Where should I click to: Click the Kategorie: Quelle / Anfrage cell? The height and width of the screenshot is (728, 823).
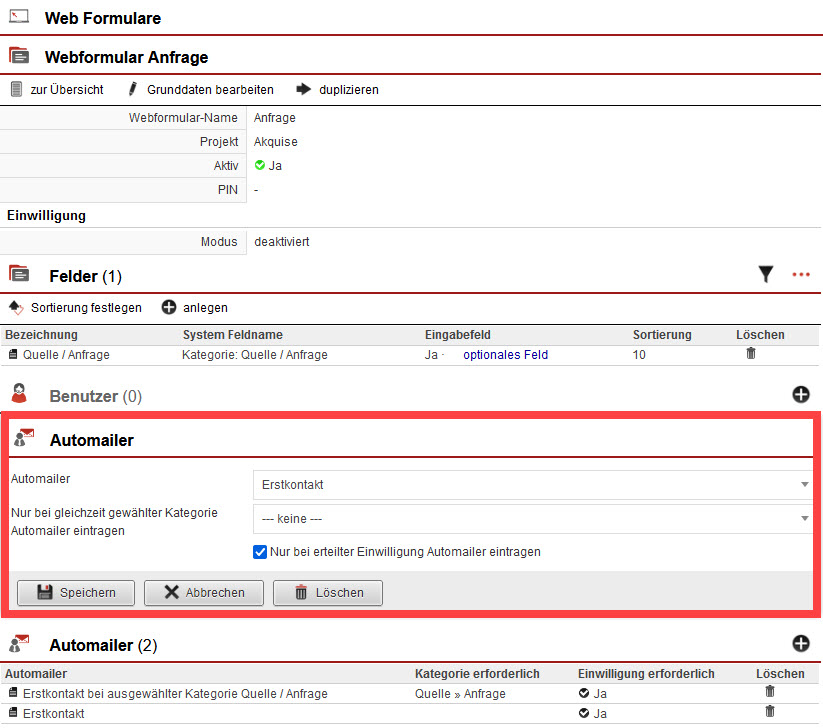coord(255,355)
